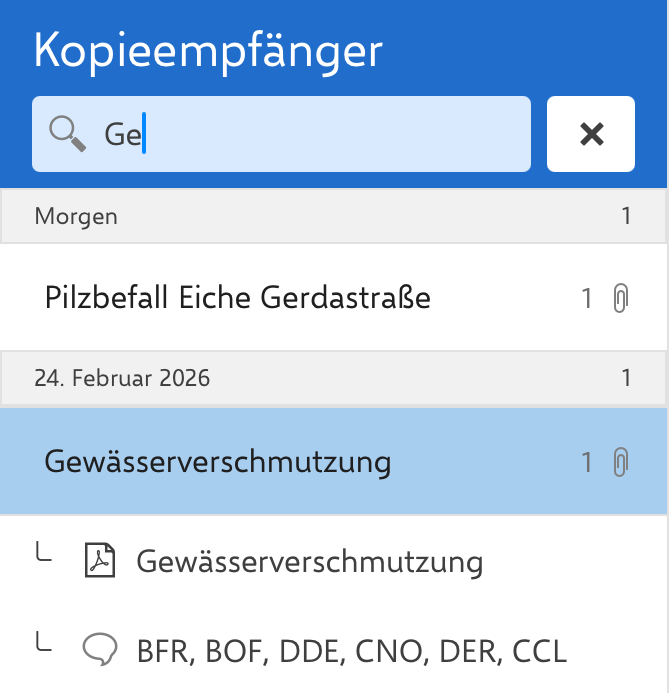
Task: Click attachment count on the highlighted Gewässerverschmutzung row
Action: 588,462
